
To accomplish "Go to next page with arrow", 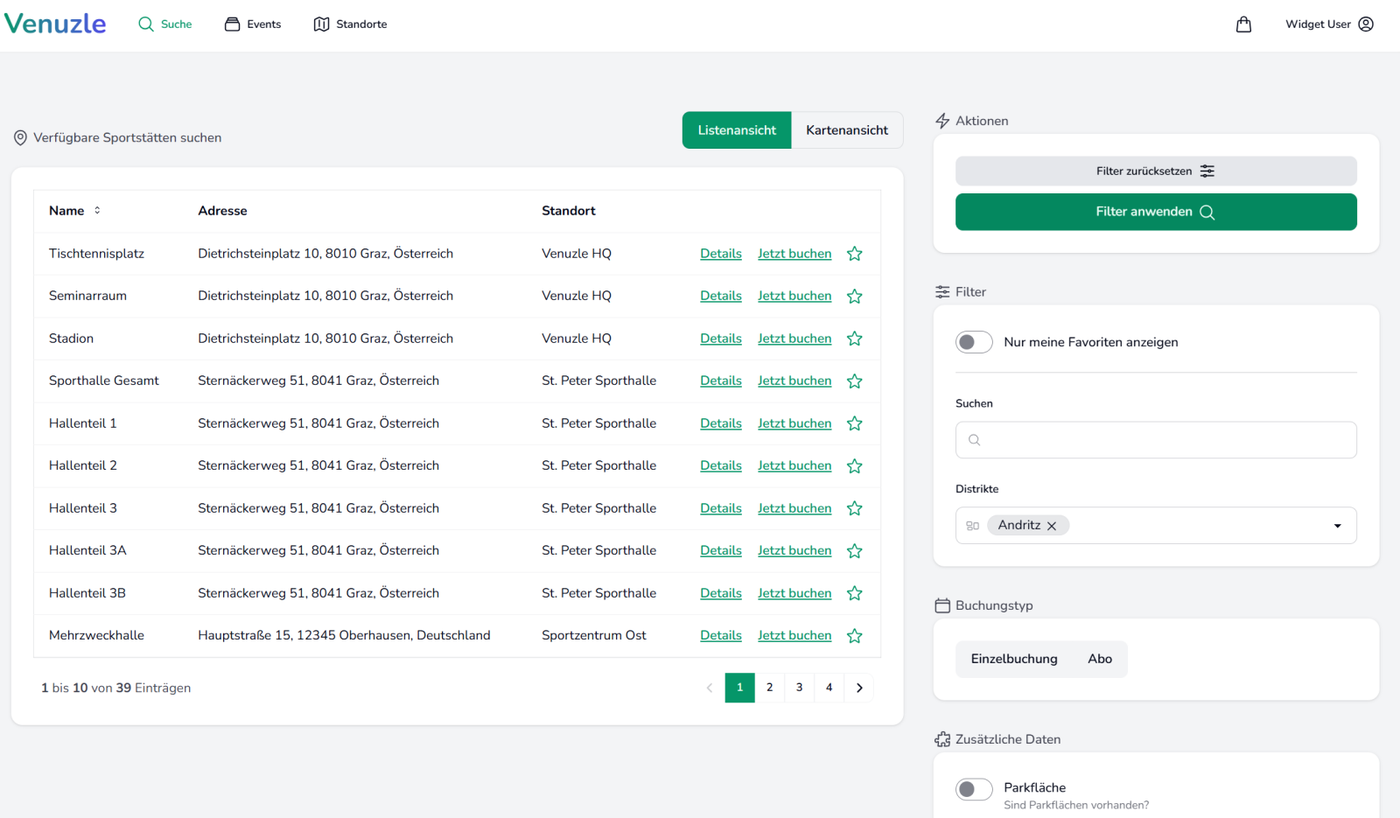I will 859,688.
